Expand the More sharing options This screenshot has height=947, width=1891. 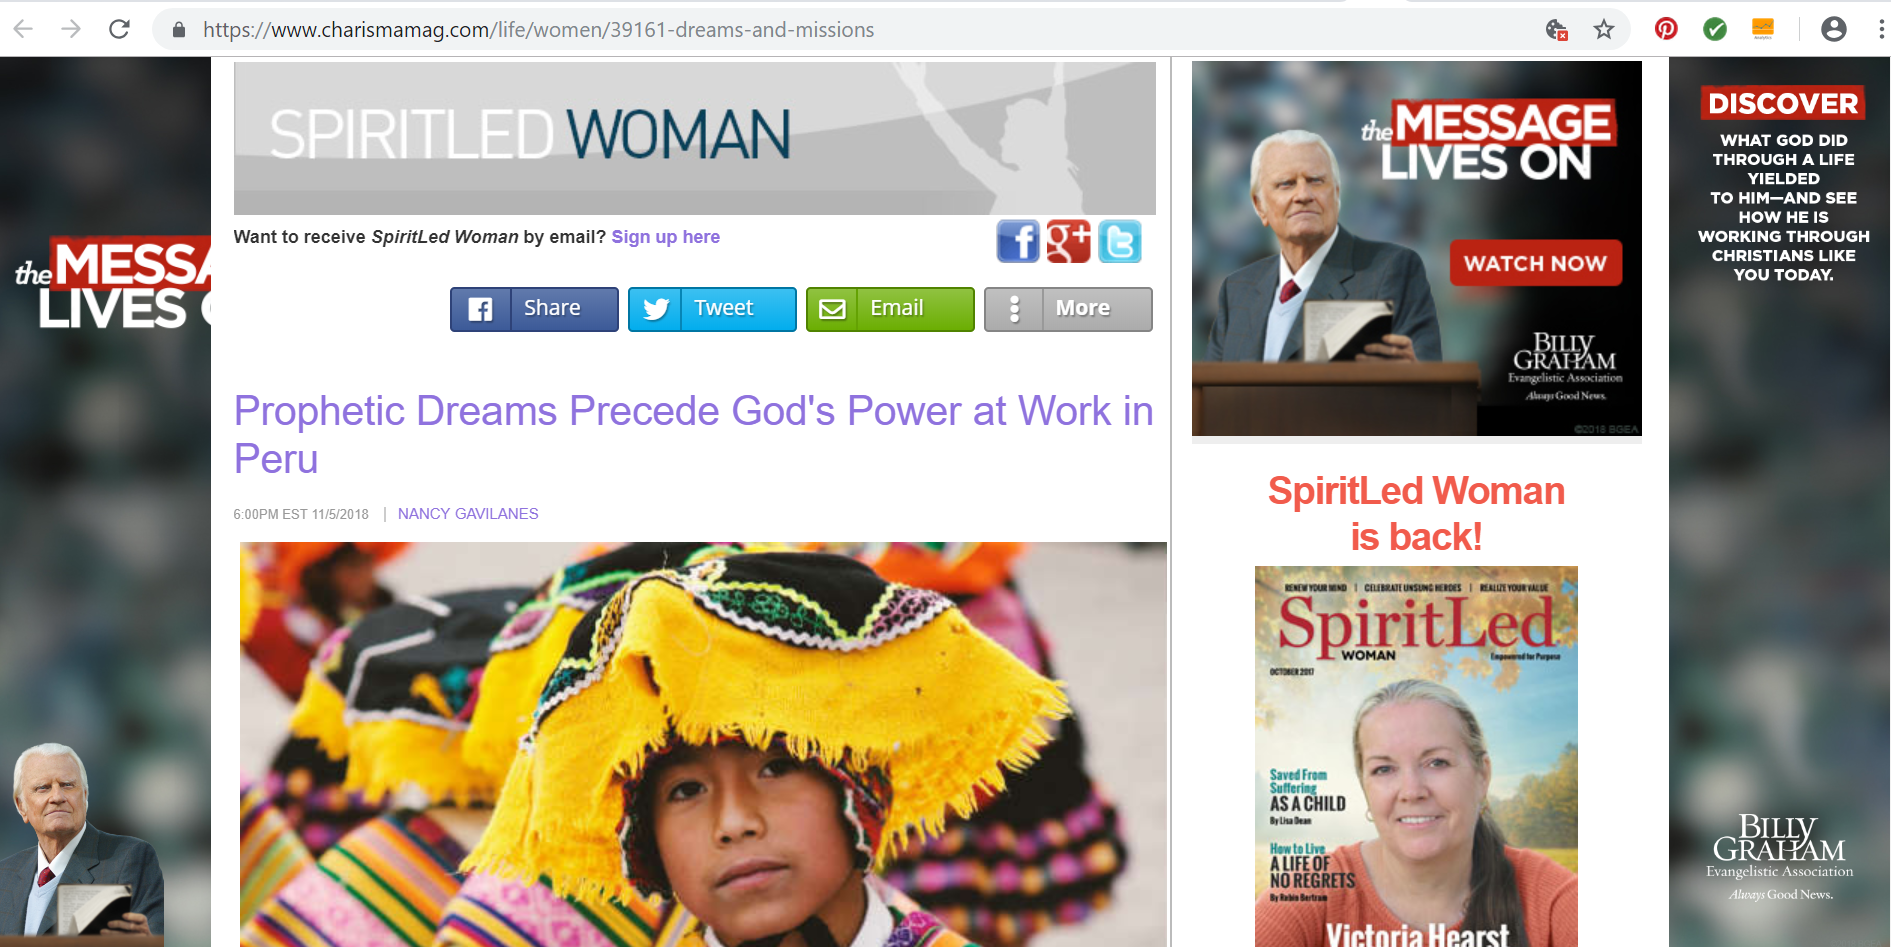click(x=1068, y=309)
